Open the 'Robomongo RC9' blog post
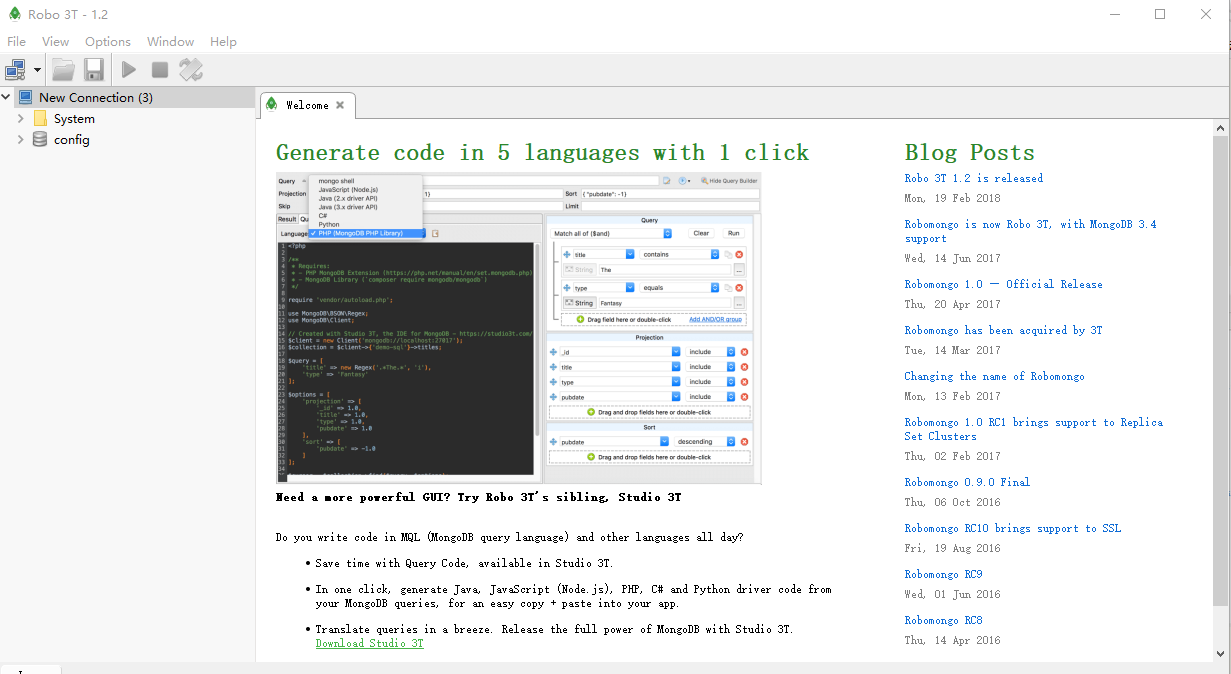 [943, 574]
